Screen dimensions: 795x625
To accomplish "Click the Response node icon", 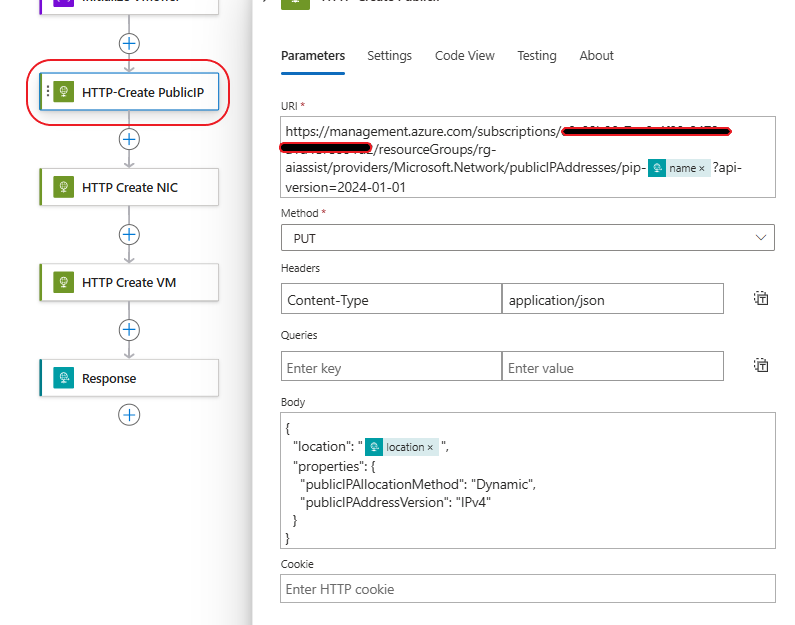I will click(x=64, y=378).
